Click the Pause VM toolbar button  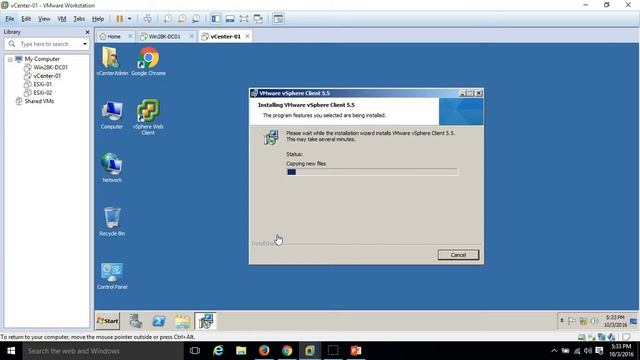pyautogui.click(x=120, y=19)
